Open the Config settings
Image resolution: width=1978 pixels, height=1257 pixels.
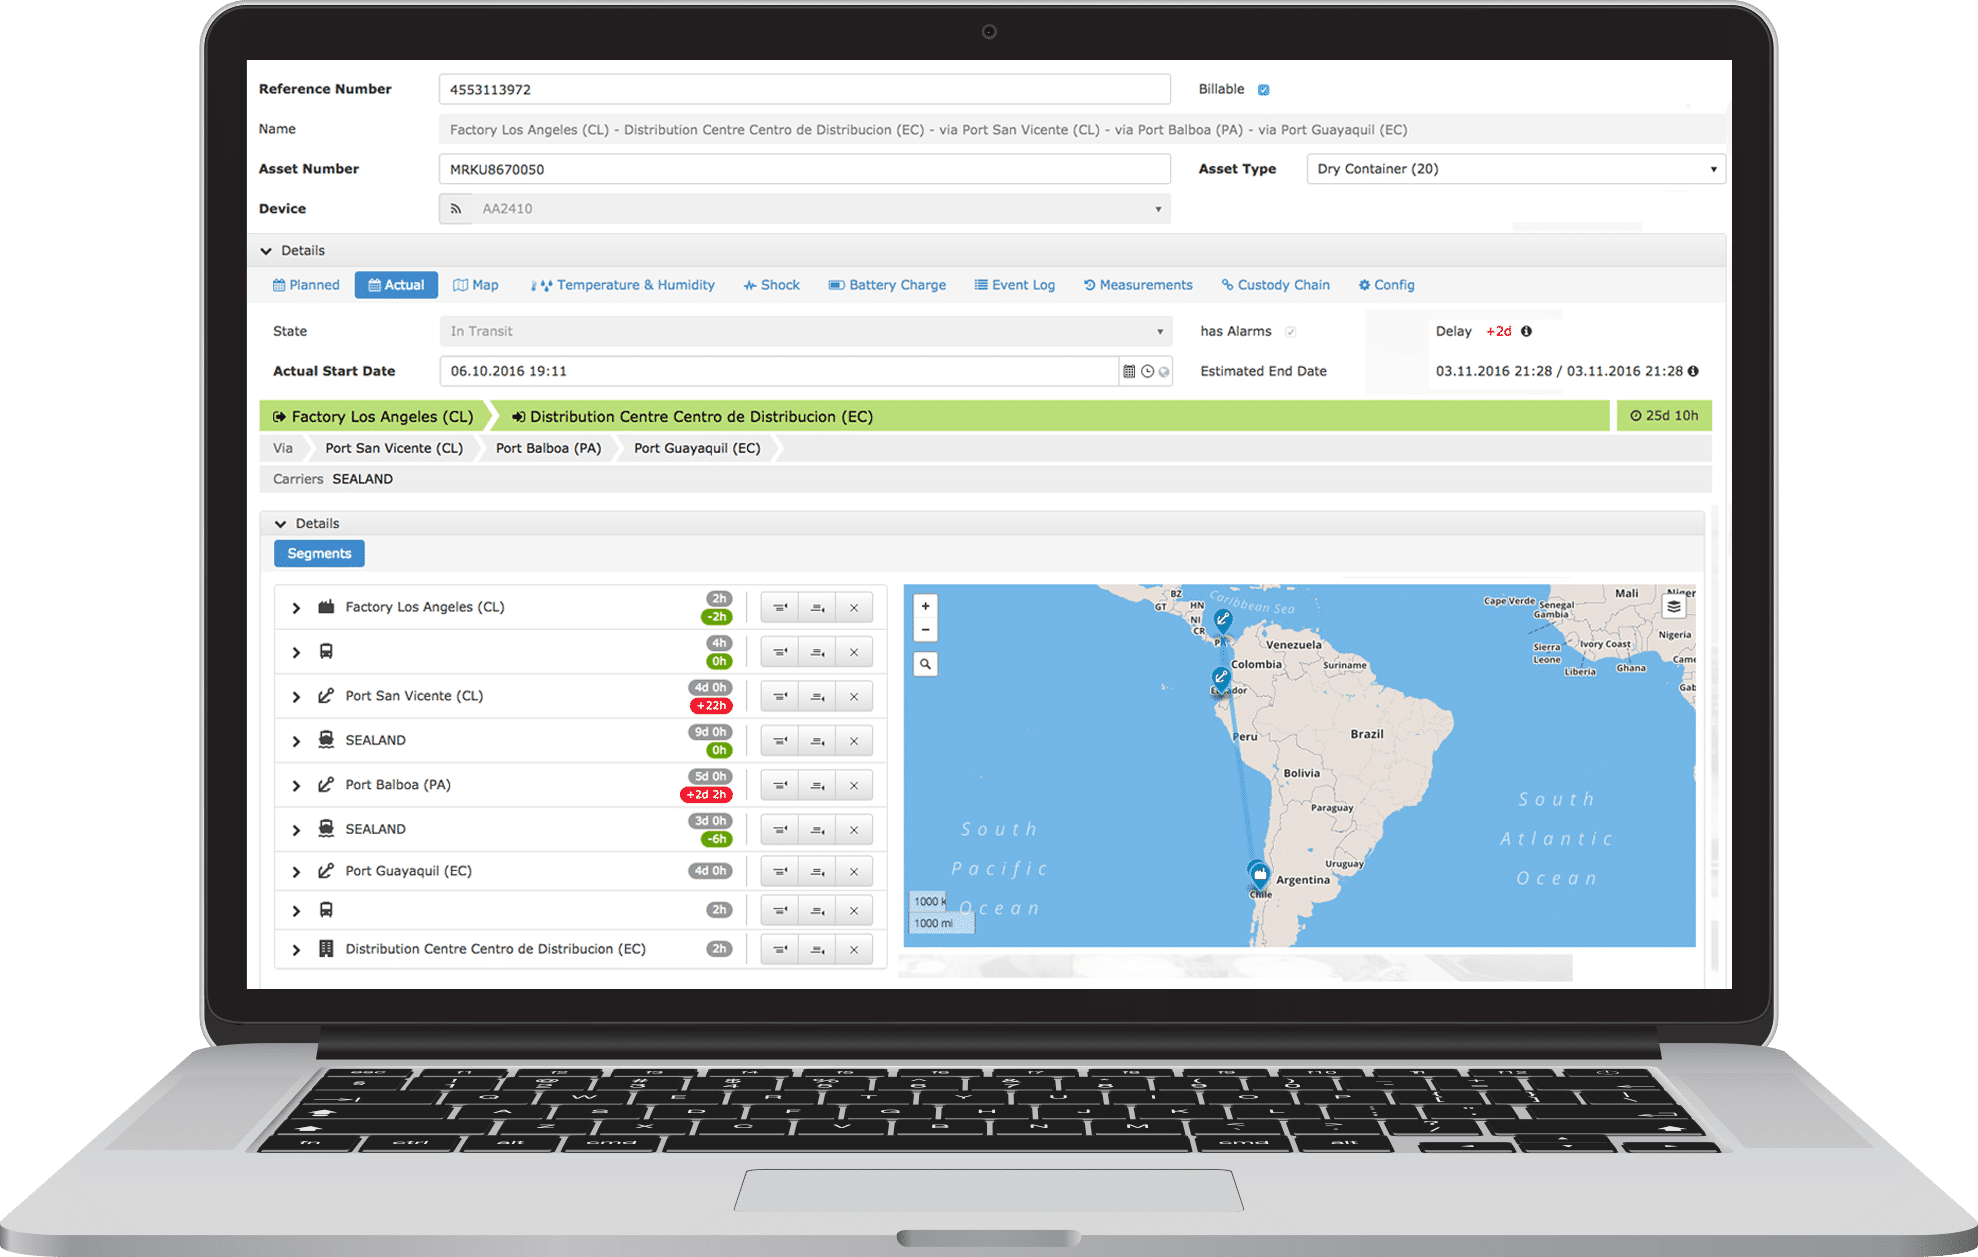pyautogui.click(x=1386, y=285)
